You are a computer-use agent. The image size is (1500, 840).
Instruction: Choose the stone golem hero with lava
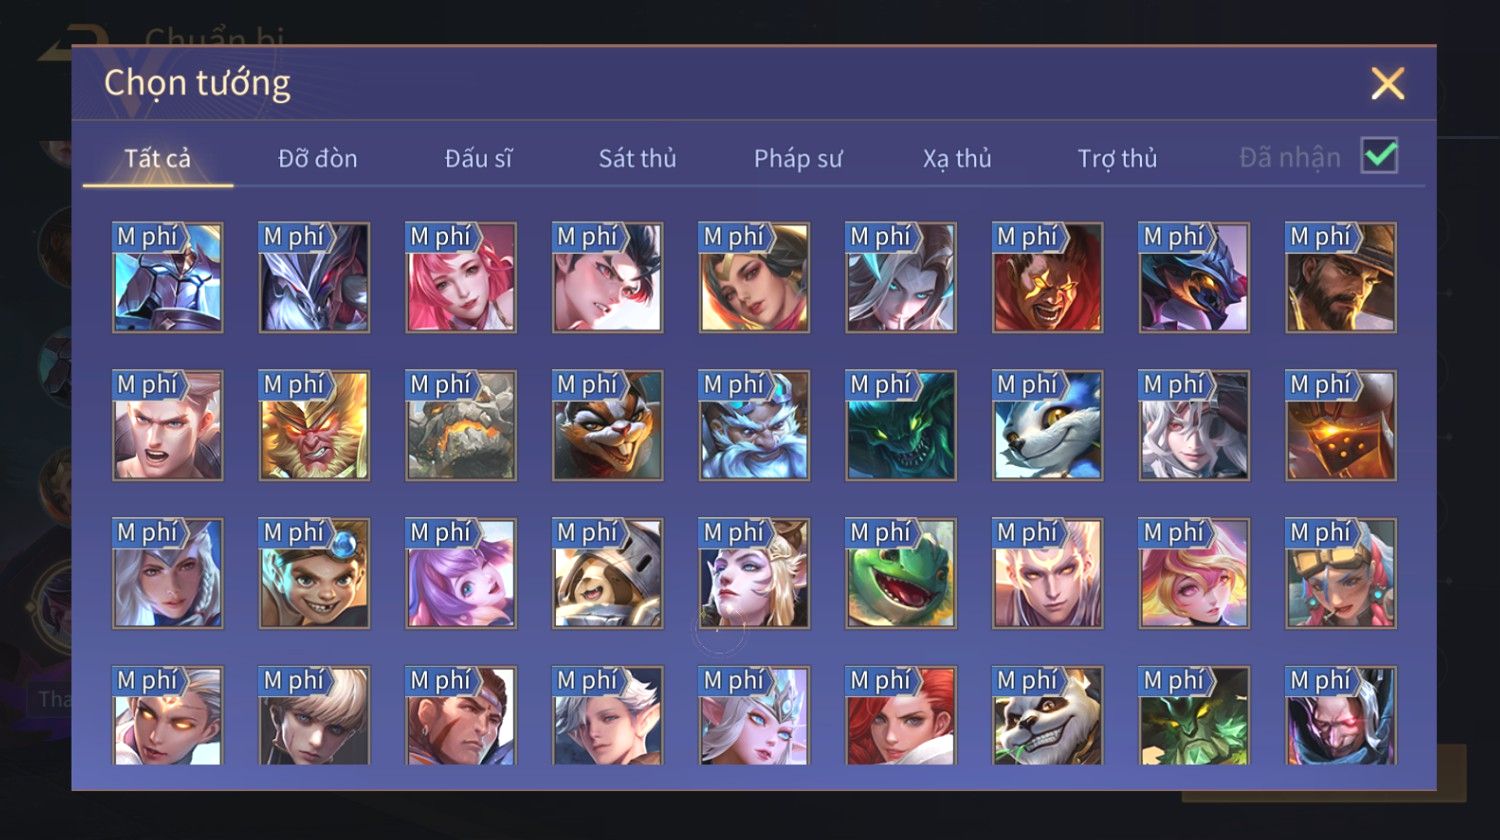(x=461, y=425)
